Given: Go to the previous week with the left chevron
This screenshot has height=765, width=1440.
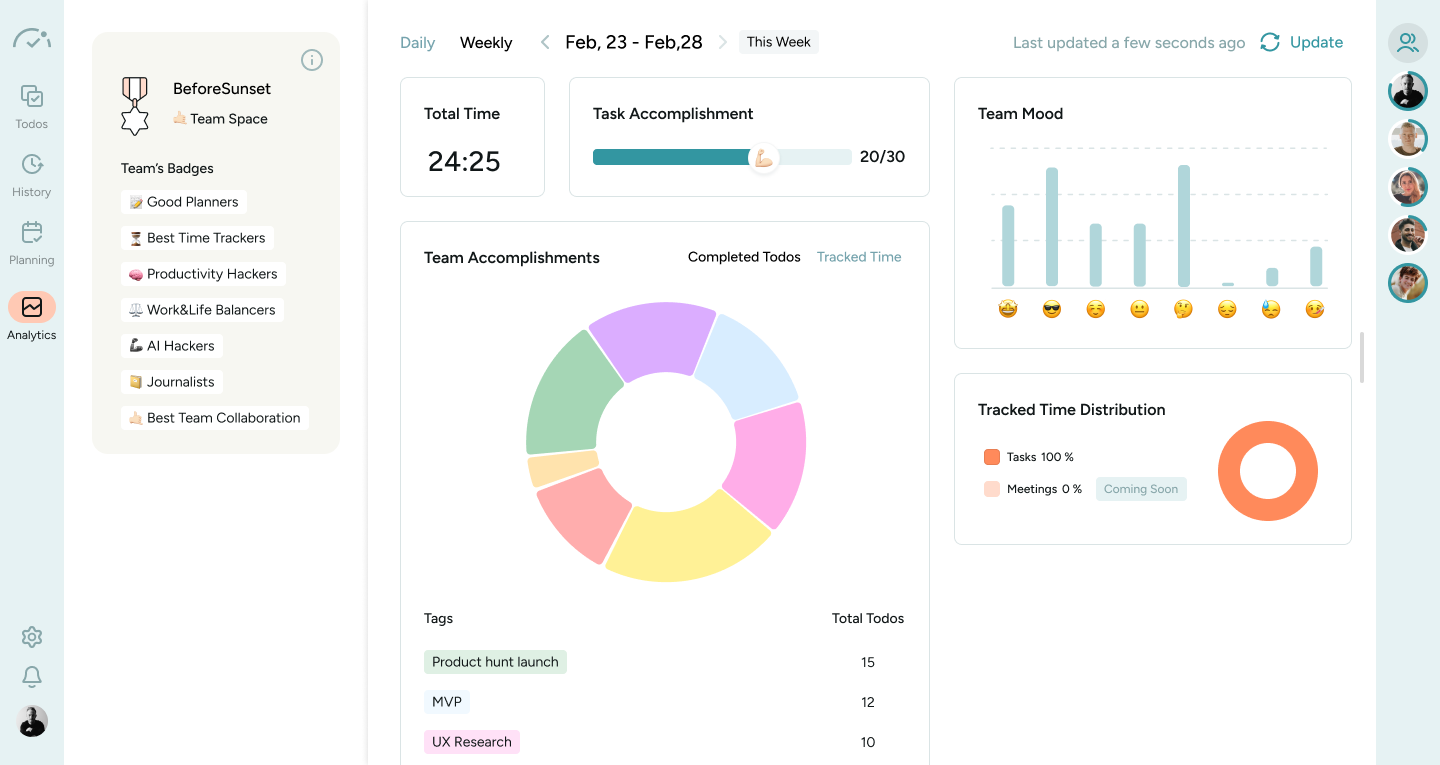Looking at the screenshot, I should [x=544, y=42].
